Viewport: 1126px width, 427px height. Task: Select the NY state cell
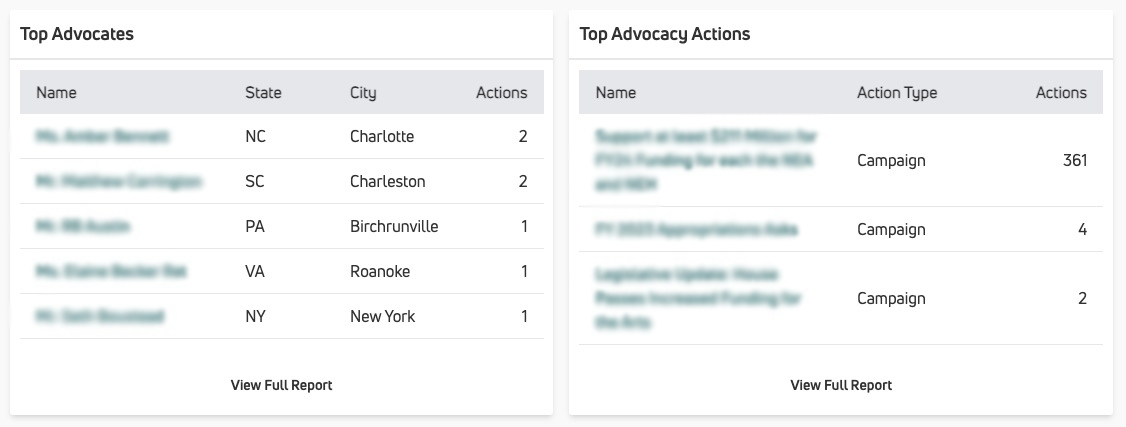click(255, 316)
